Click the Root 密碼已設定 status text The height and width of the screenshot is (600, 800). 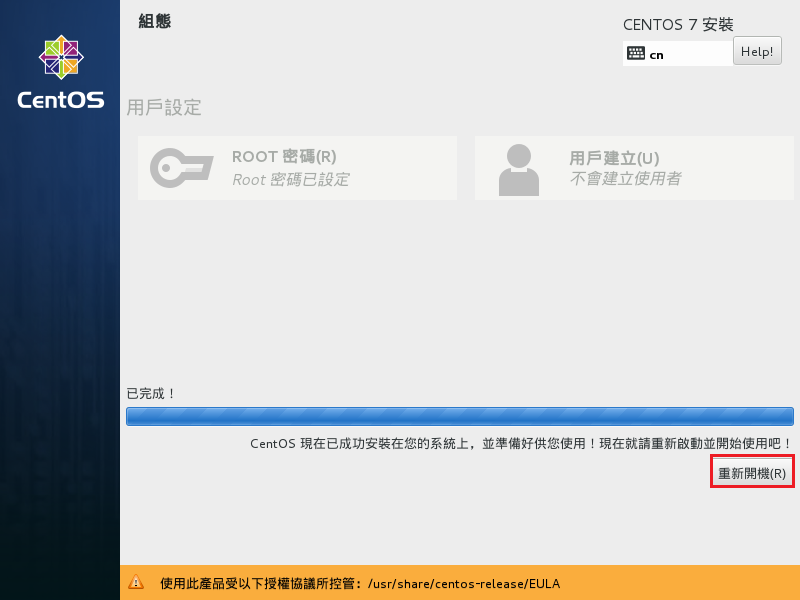[290, 180]
